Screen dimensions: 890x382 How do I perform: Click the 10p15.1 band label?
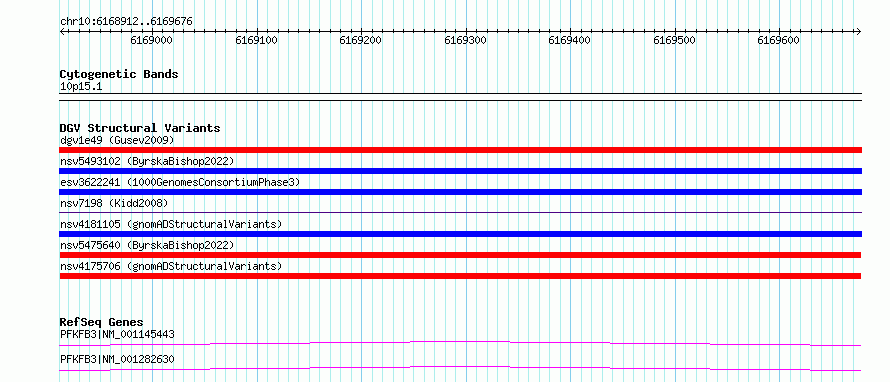(x=81, y=87)
